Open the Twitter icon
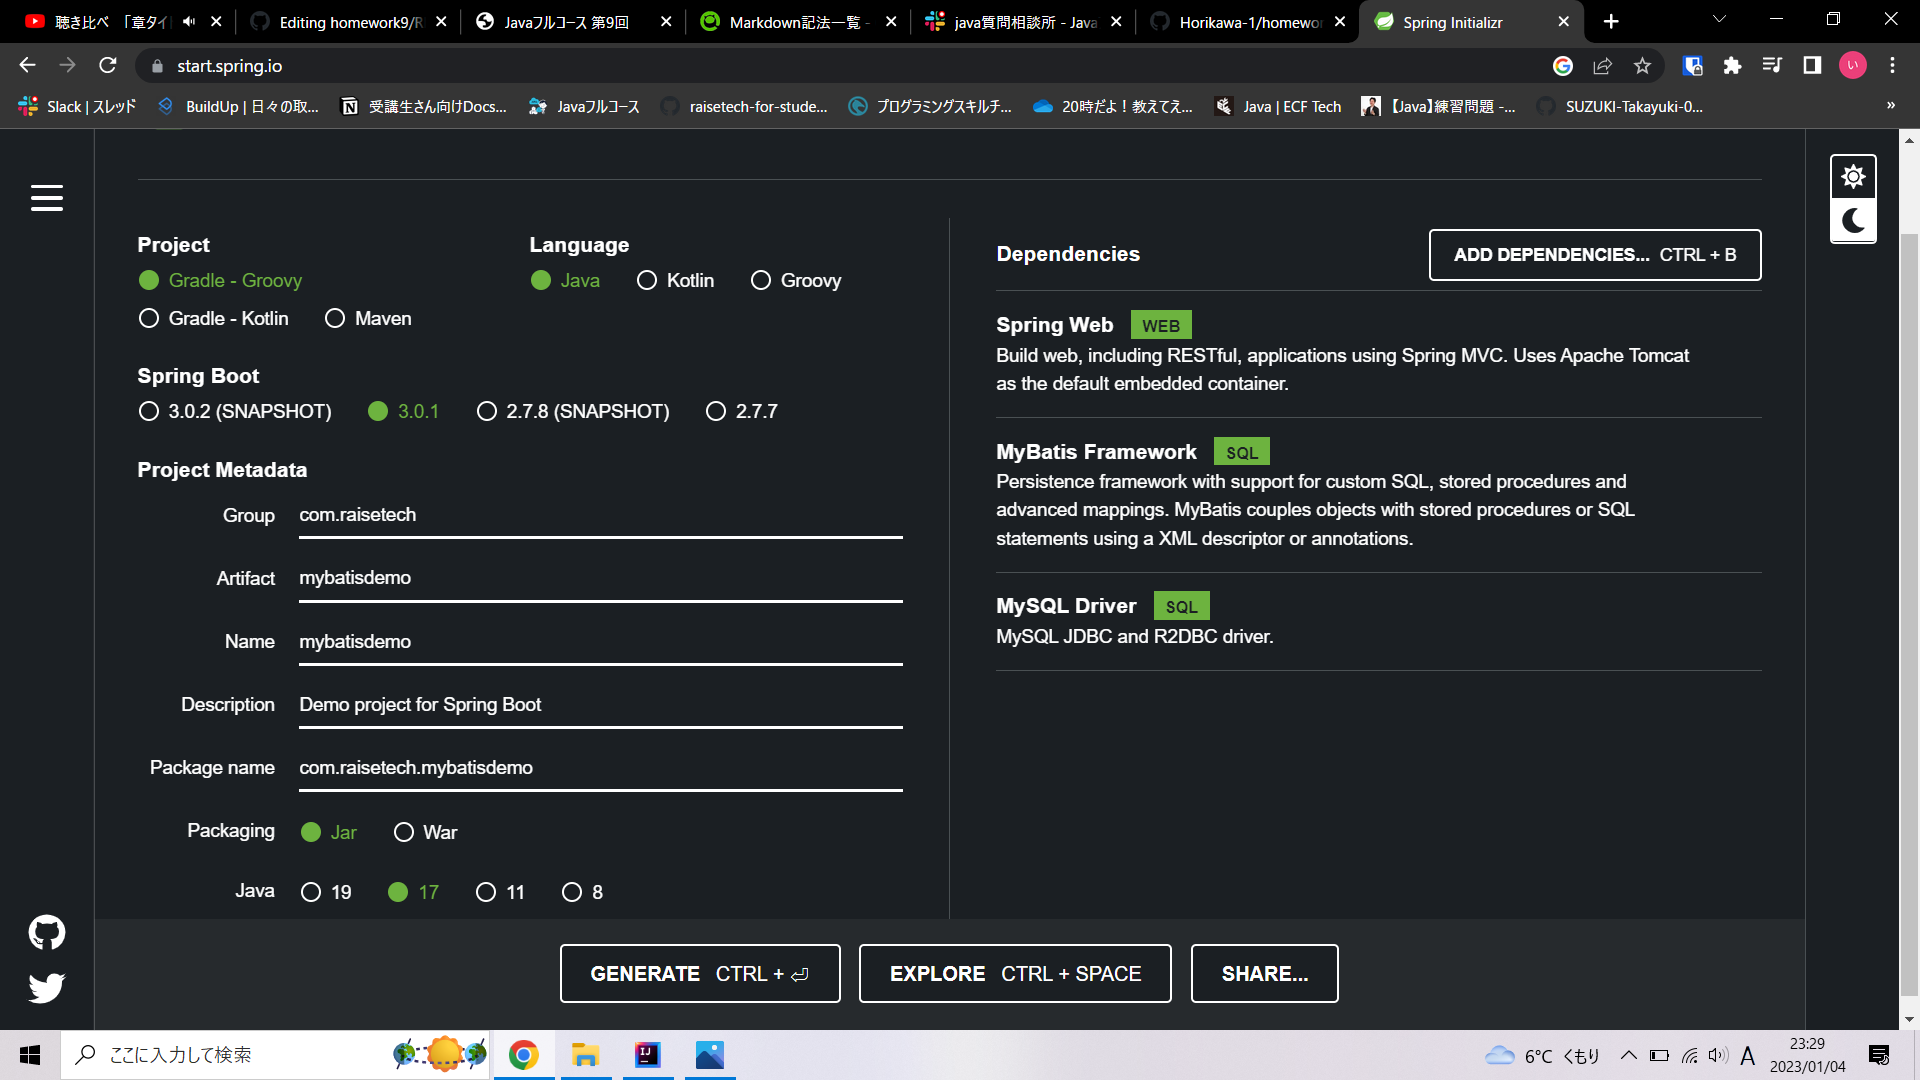Viewport: 1920px width, 1080px height. pyautogui.click(x=47, y=988)
